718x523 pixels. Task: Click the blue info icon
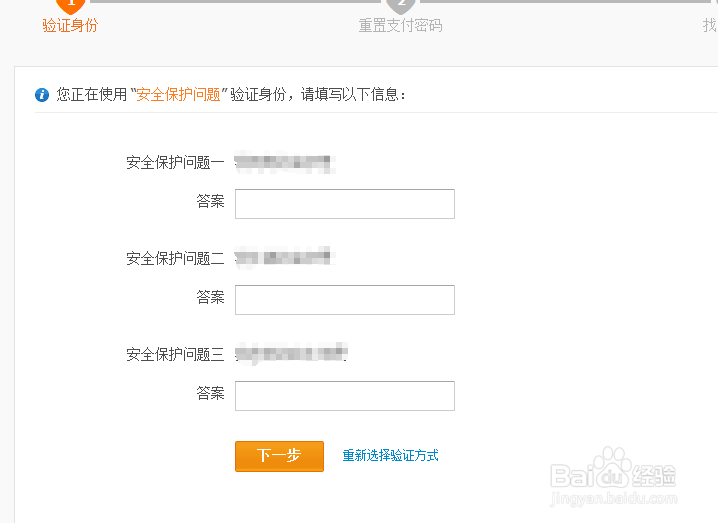tap(42, 95)
